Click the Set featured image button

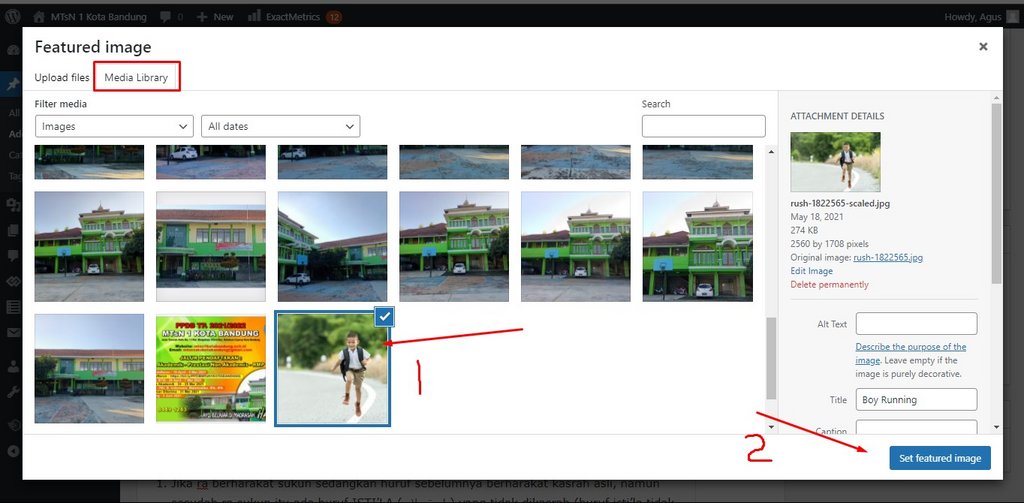(x=940, y=458)
